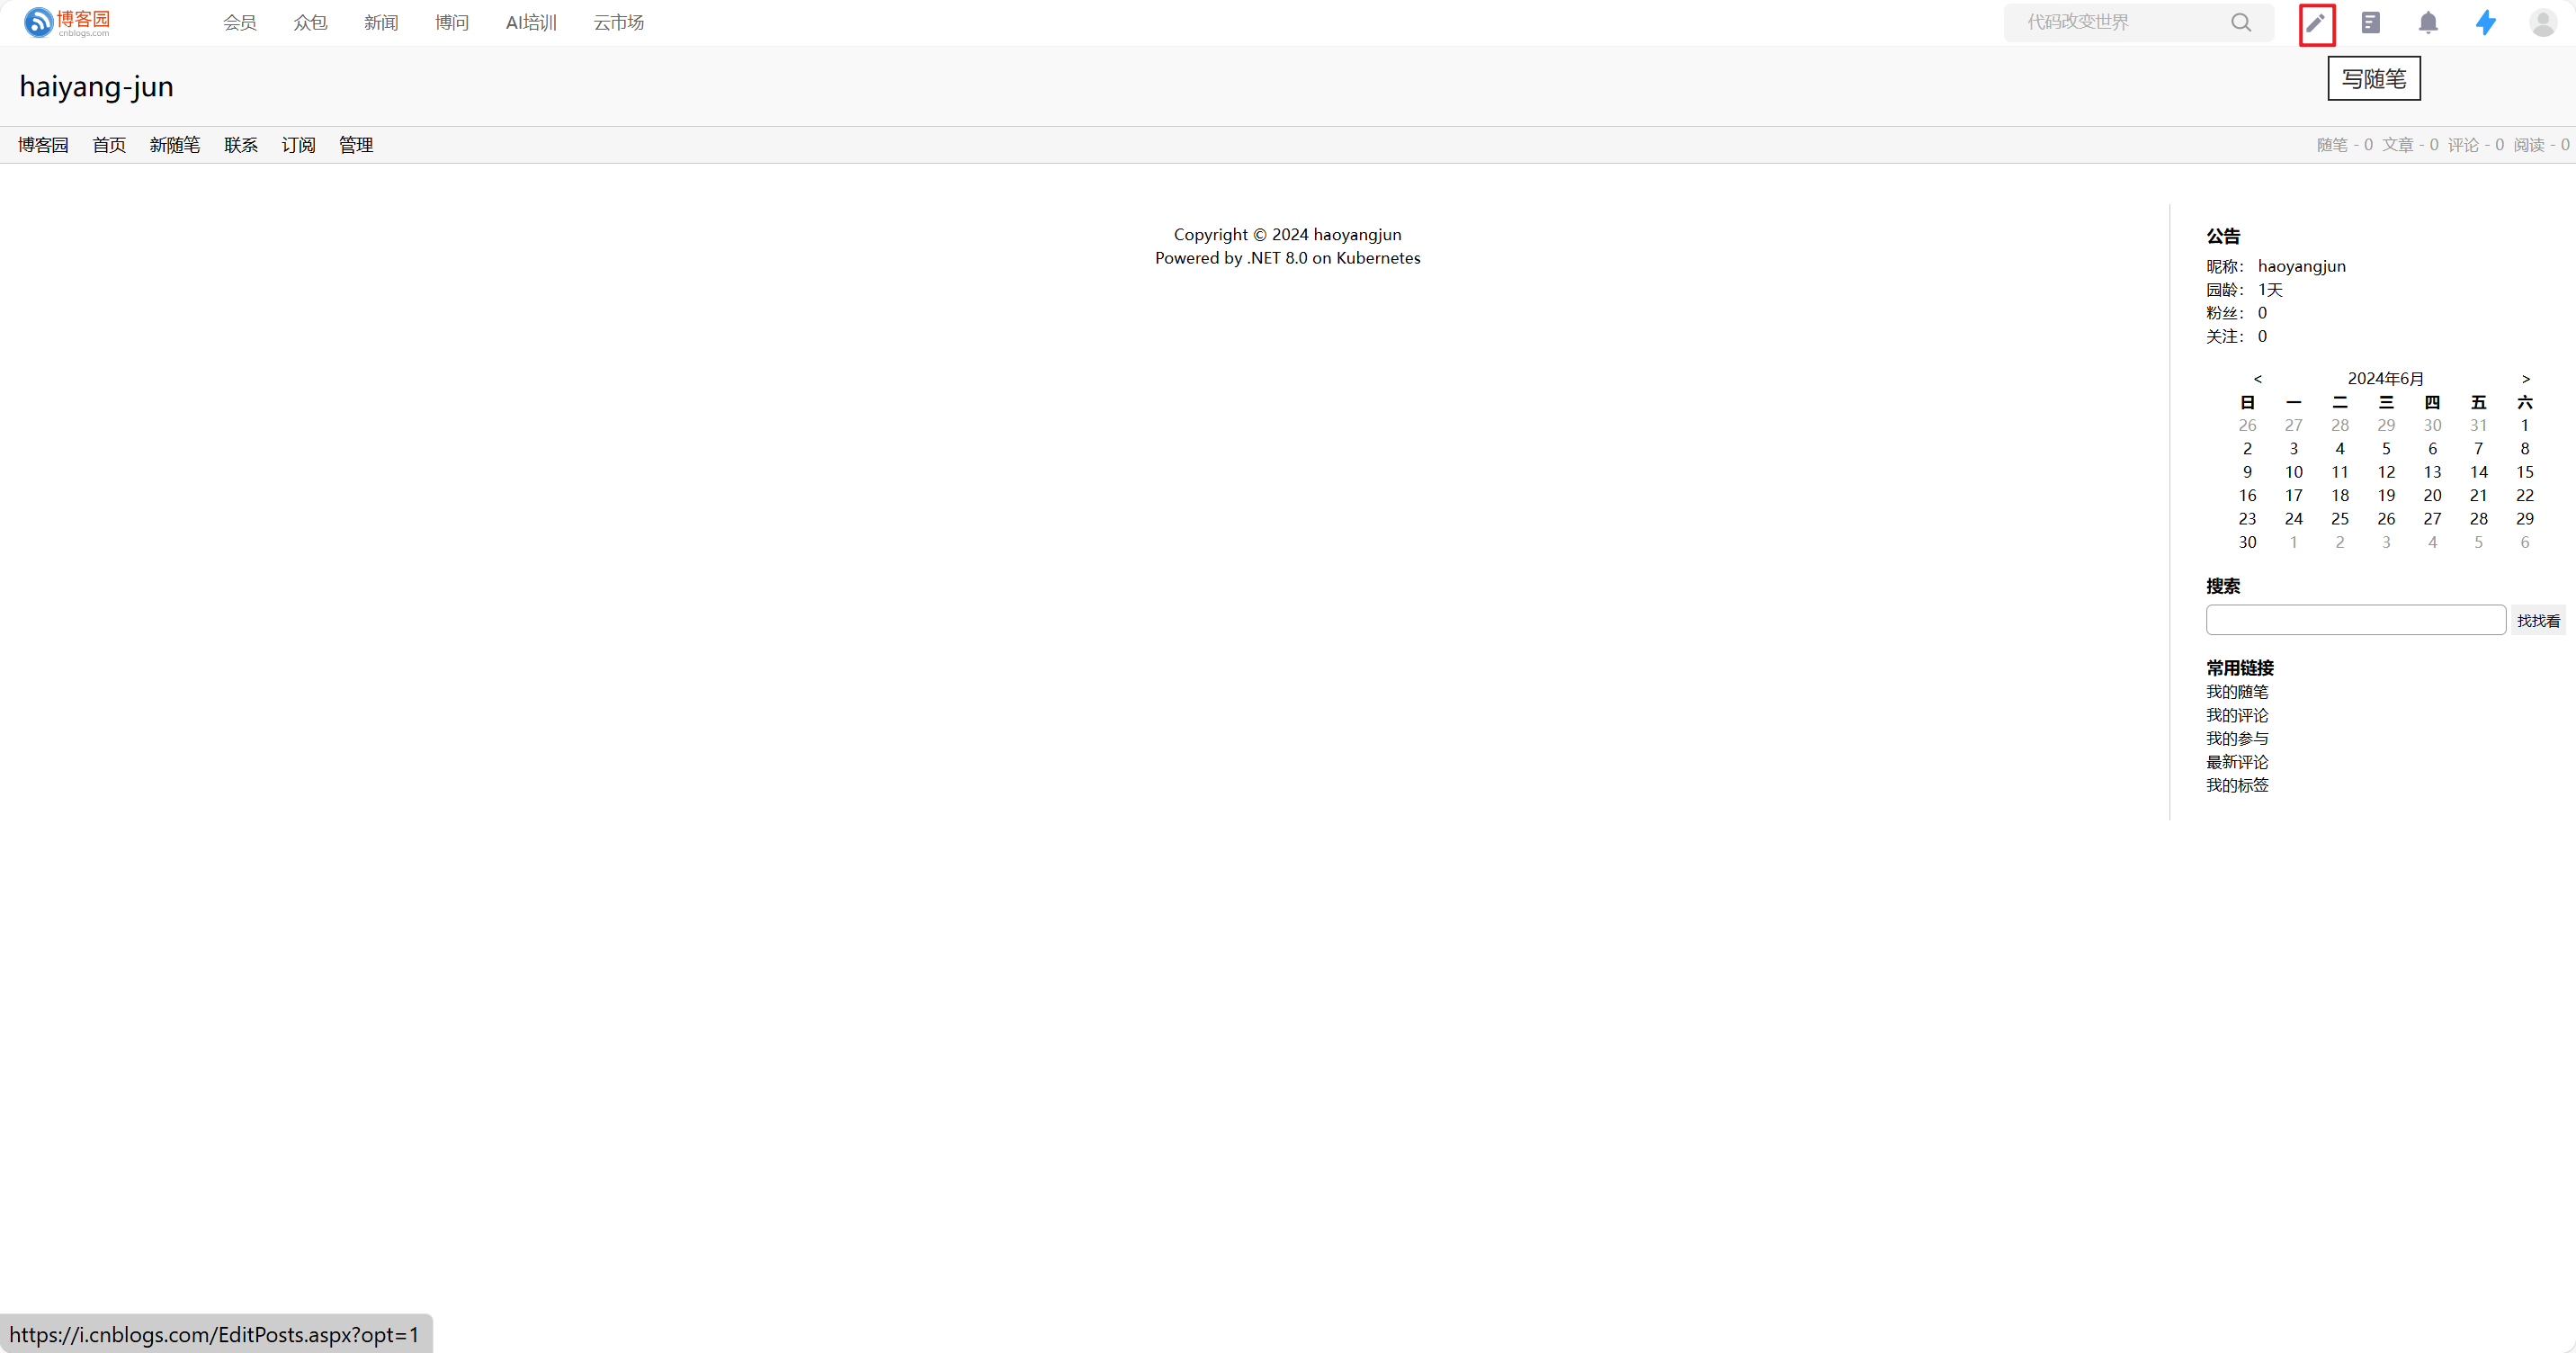Open the AI培训 menu item
This screenshot has width=2576, height=1353.
pyautogui.click(x=531, y=23)
